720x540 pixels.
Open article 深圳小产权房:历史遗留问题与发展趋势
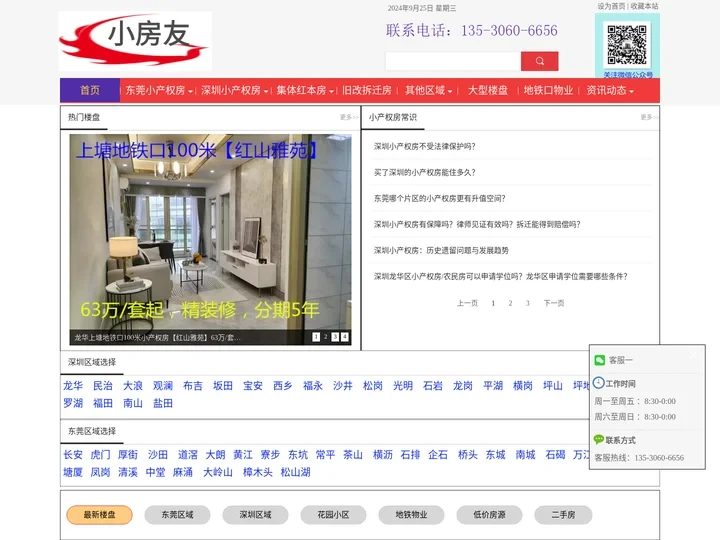coord(441,250)
